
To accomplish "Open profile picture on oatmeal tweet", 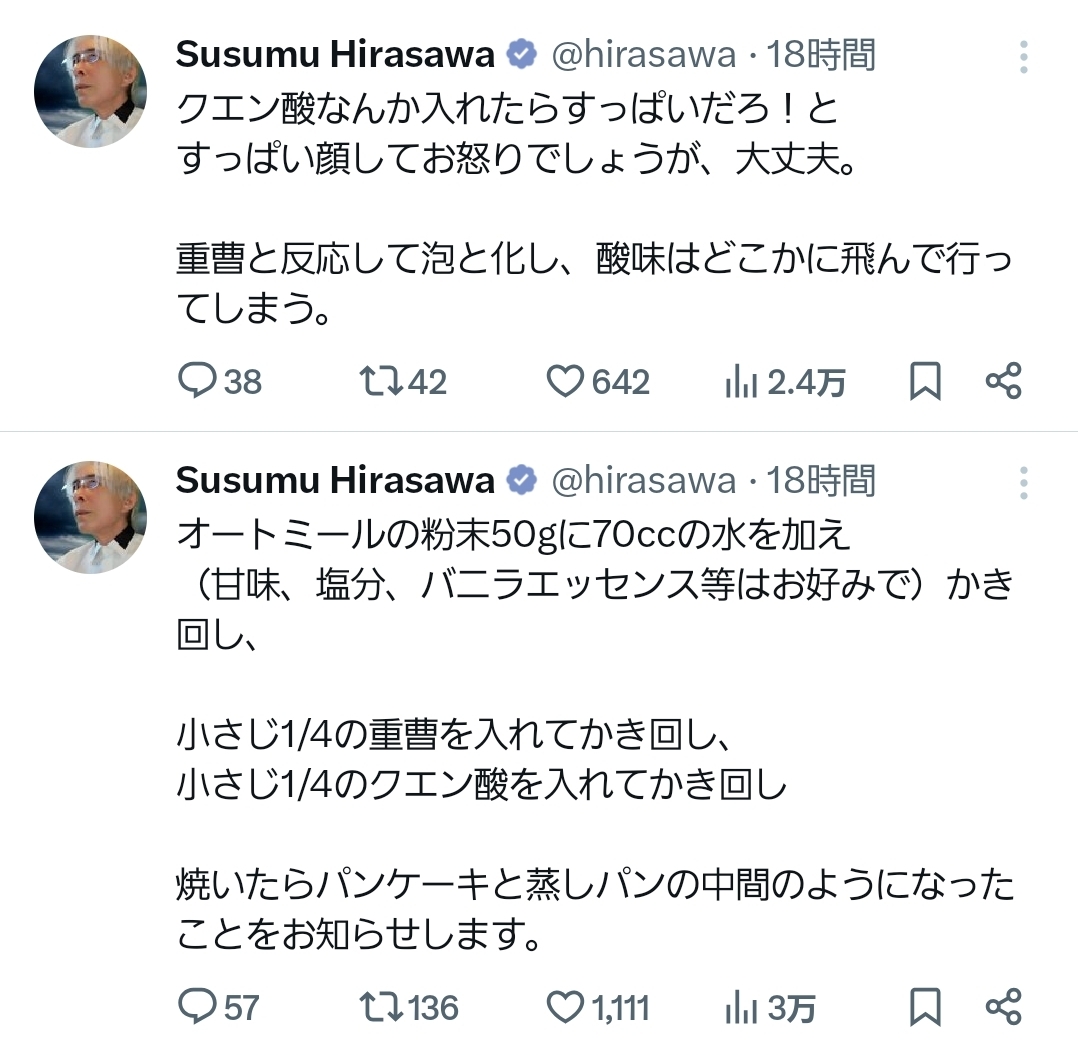I will pos(90,517).
